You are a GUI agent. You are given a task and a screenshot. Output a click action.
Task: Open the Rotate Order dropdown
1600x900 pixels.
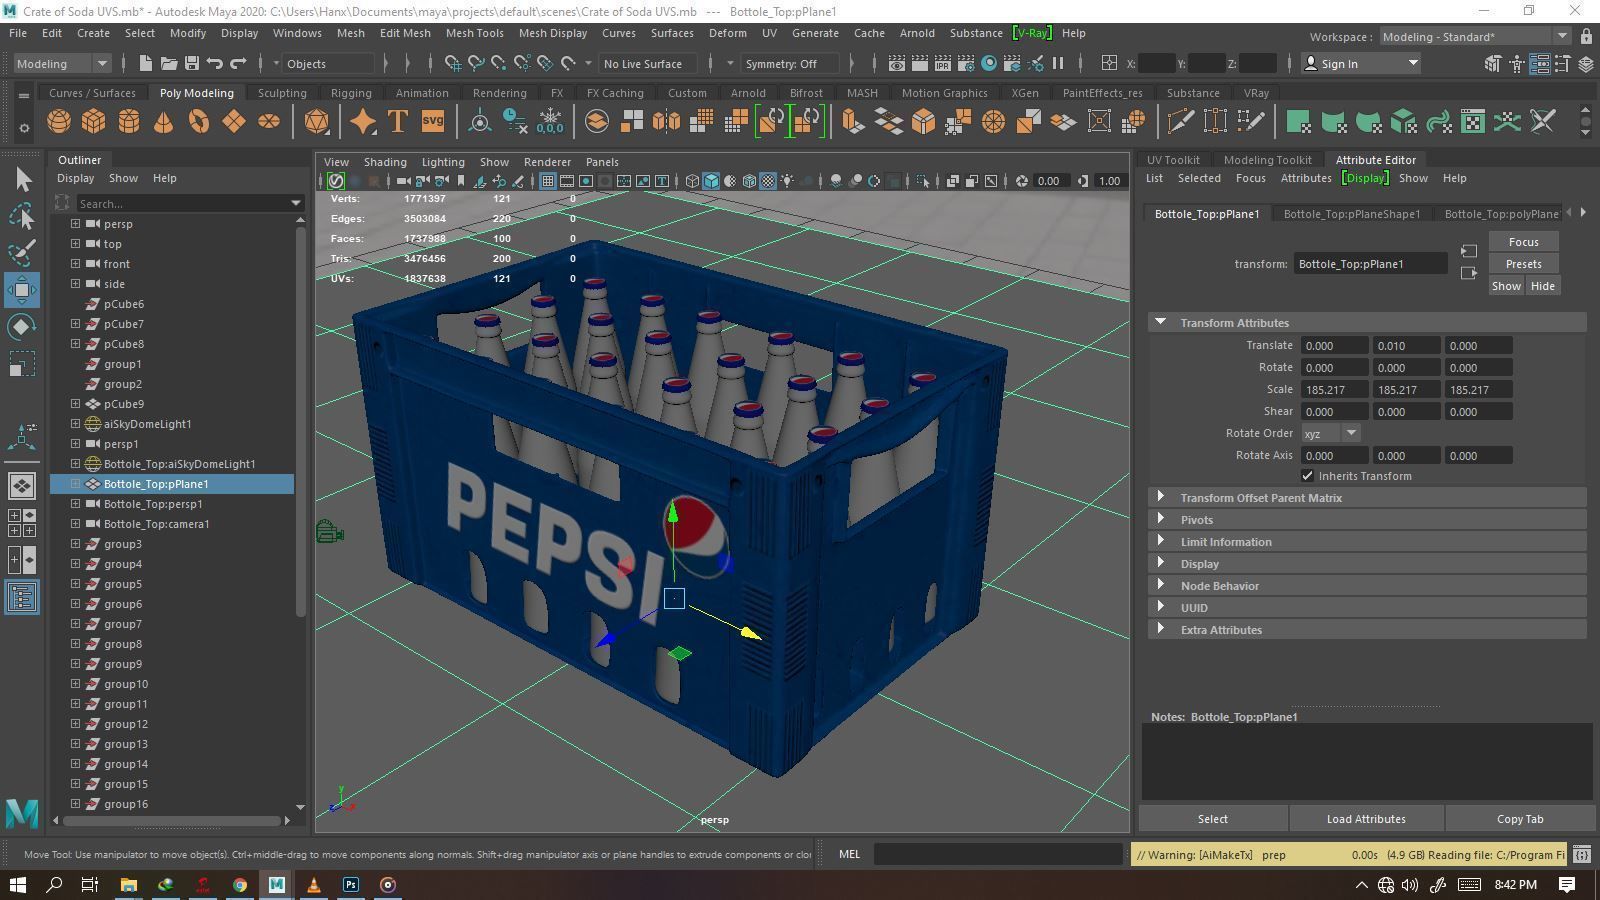point(1330,434)
